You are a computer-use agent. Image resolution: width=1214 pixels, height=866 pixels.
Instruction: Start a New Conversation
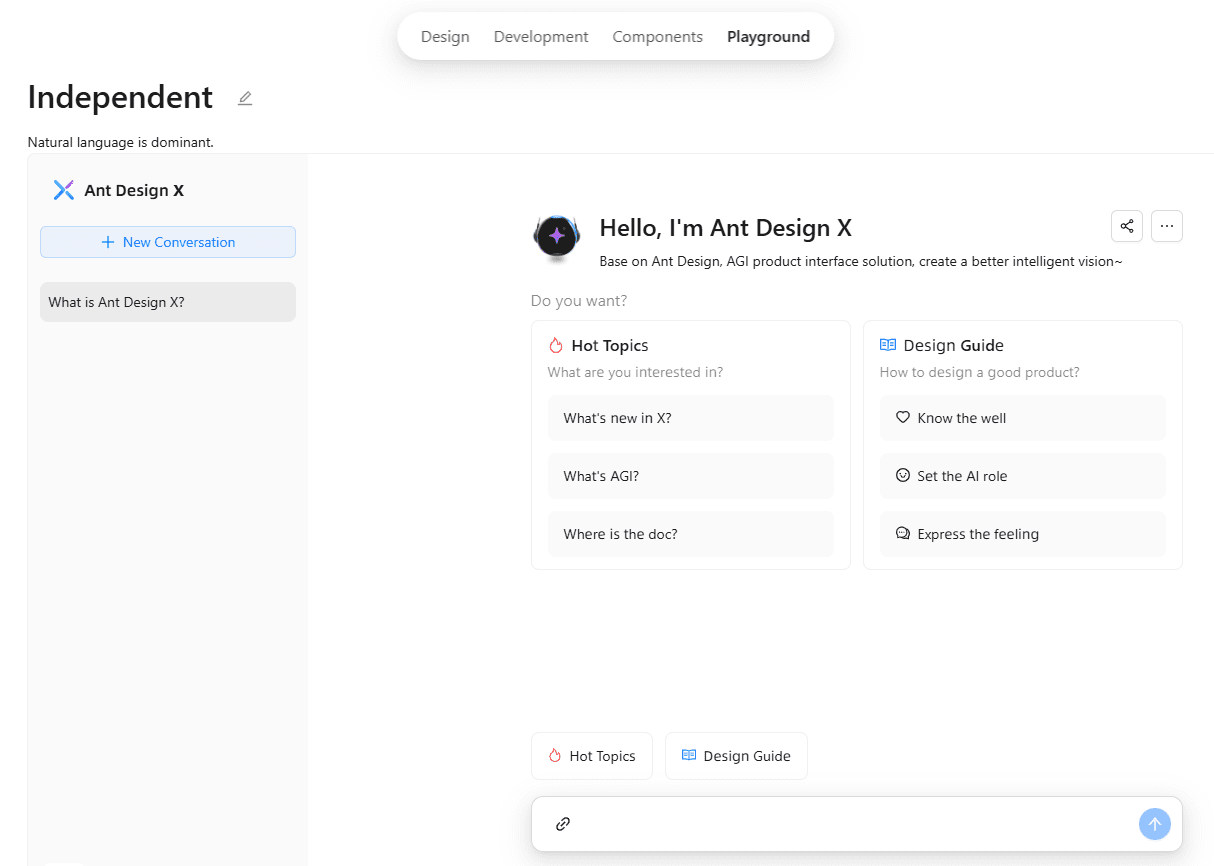(168, 242)
